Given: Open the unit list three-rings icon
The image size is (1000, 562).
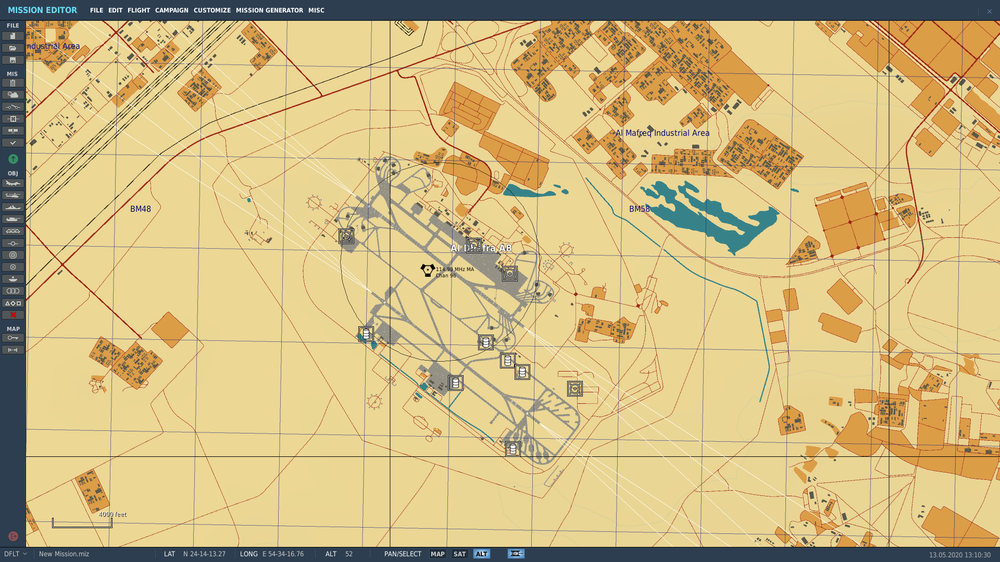Looking at the screenshot, I should pyautogui.click(x=13, y=291).
